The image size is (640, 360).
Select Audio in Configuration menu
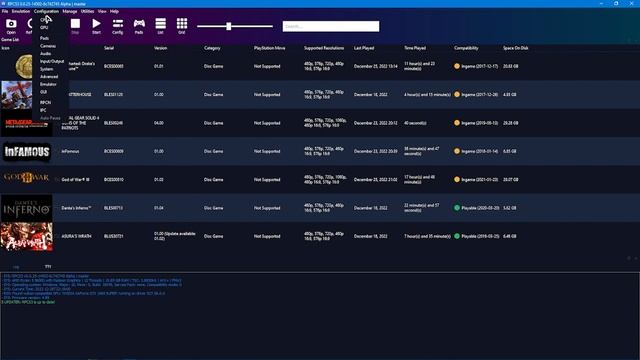[x=45, y=54]
